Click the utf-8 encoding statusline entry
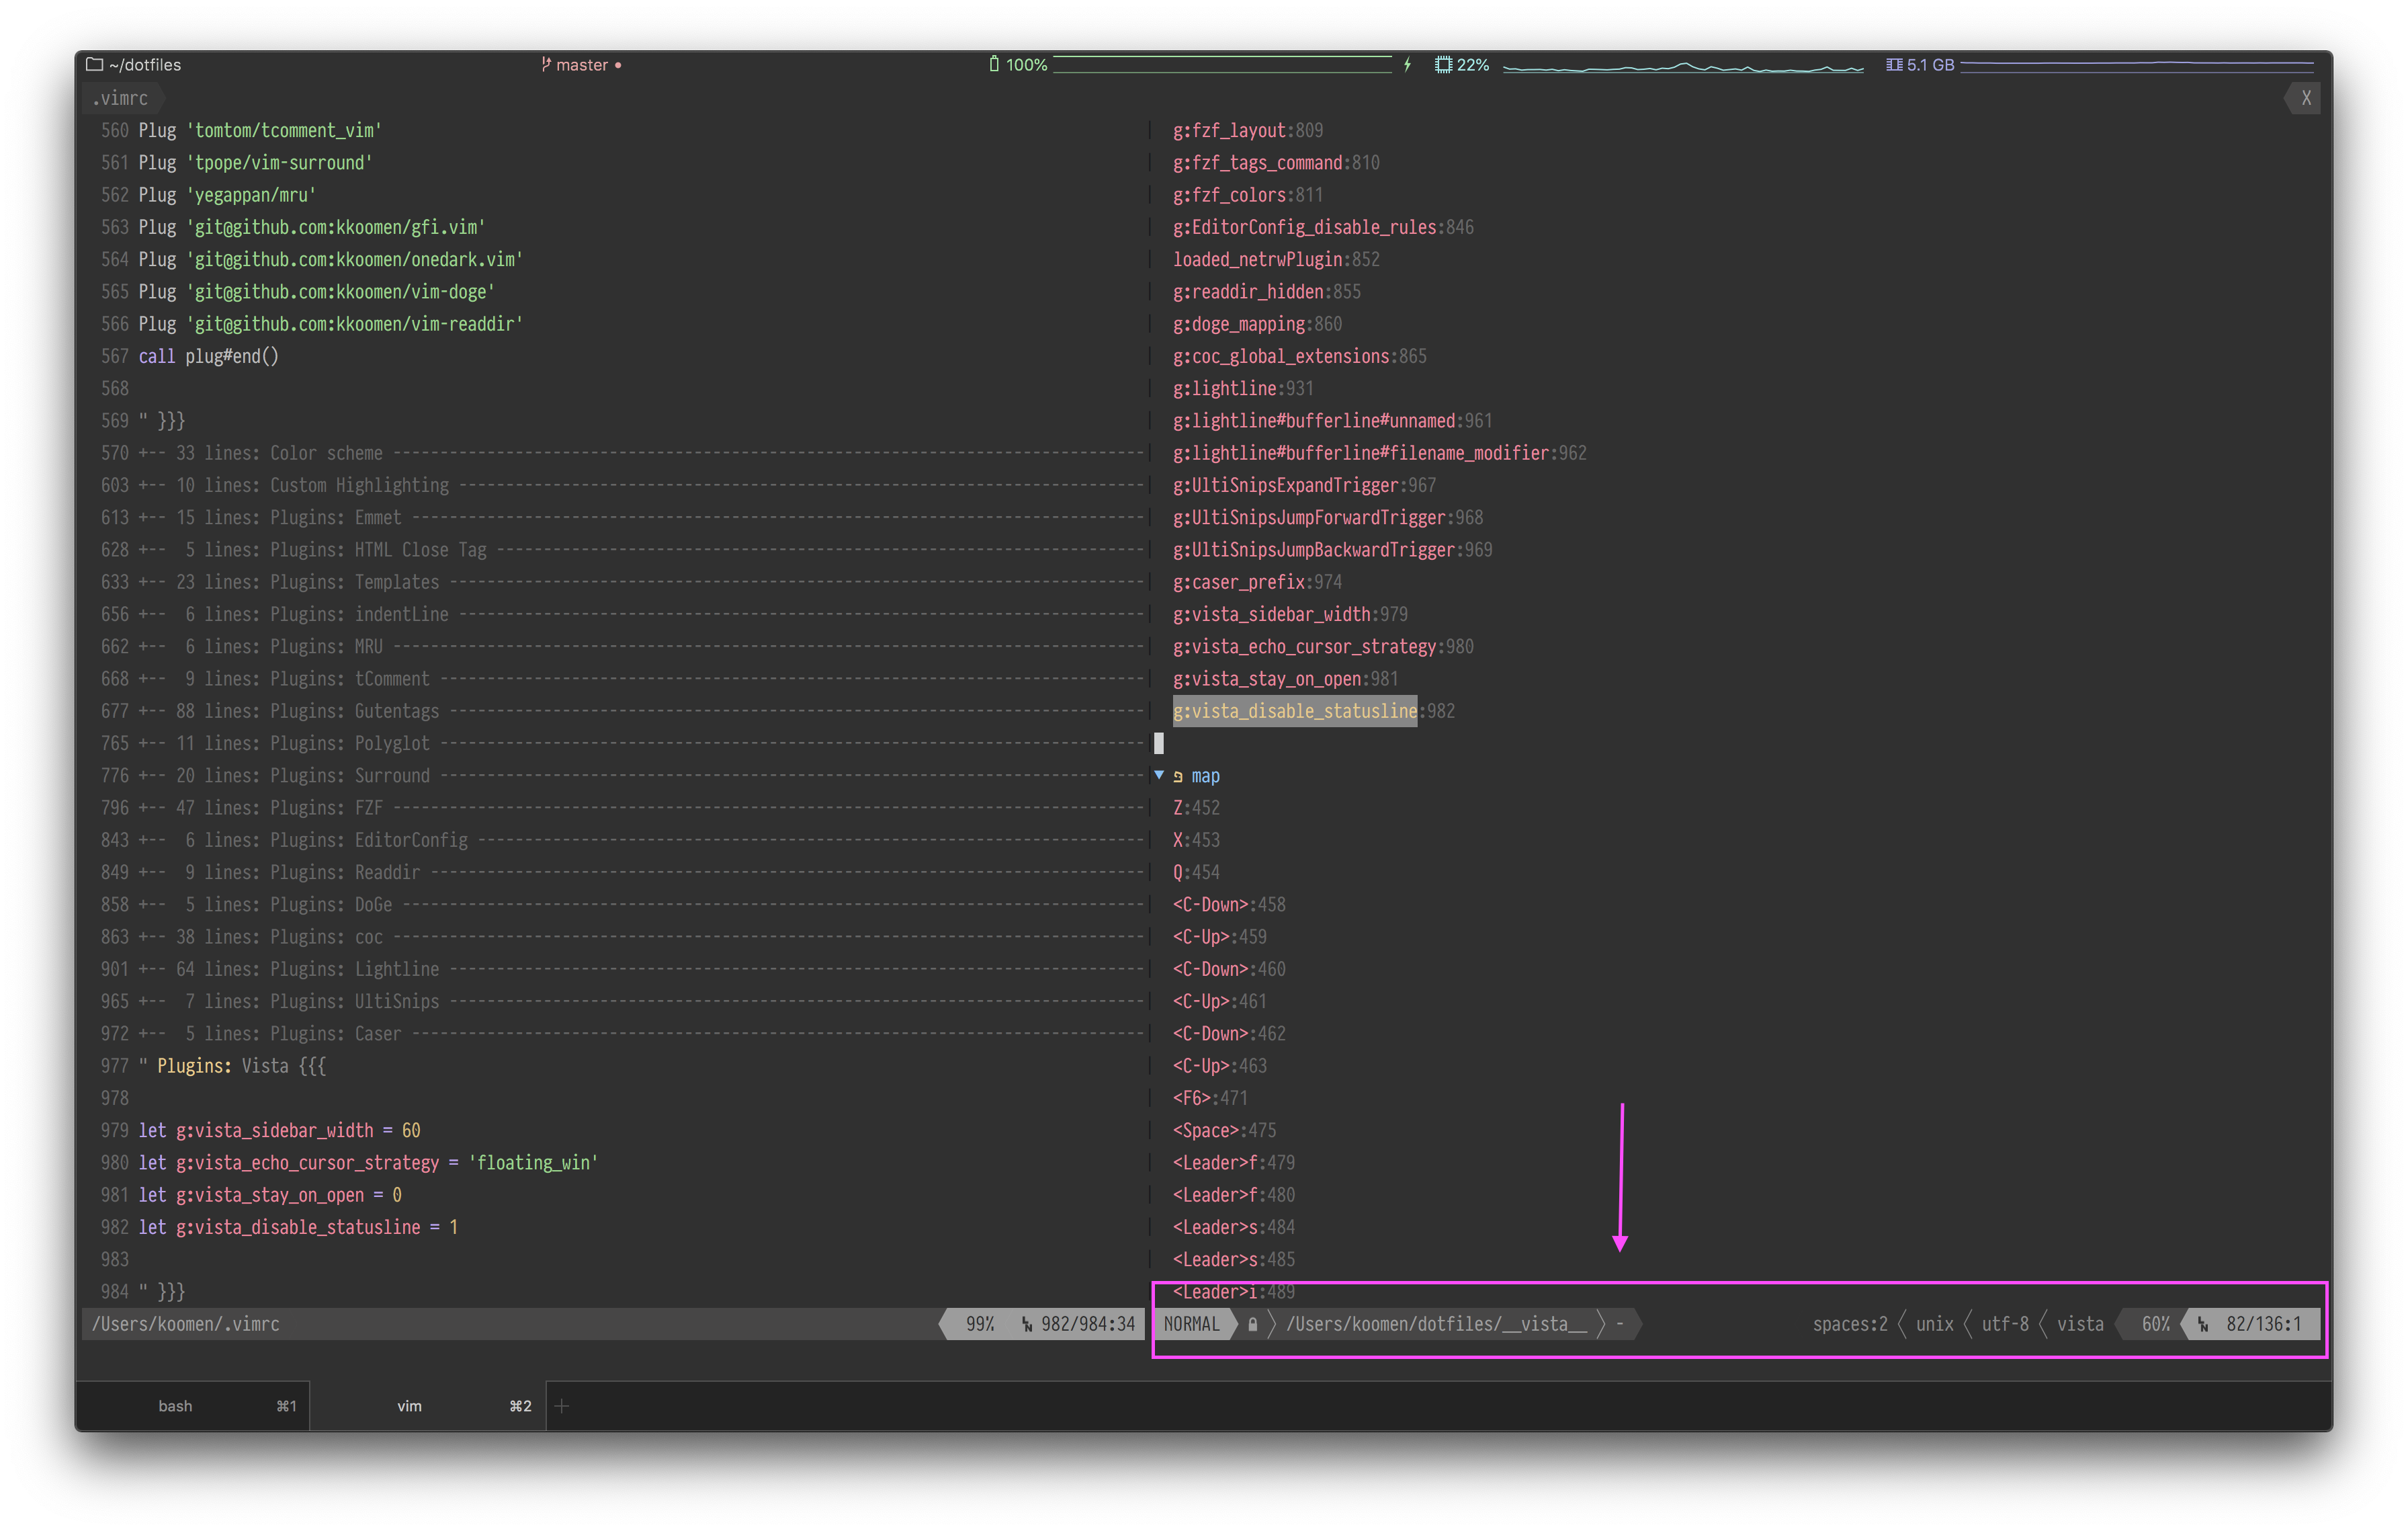 click(x=2005, y=1324)
